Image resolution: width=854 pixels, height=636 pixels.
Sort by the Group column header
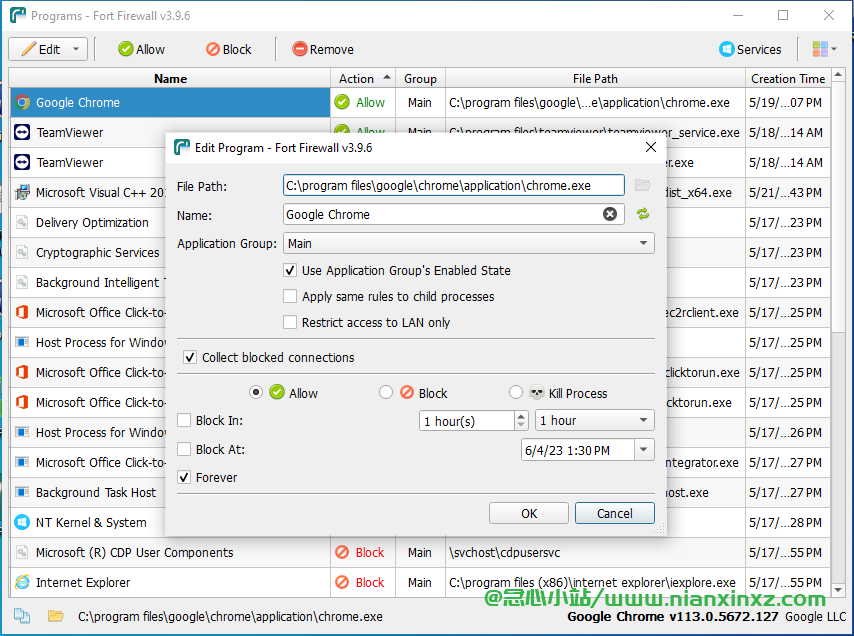click(420, 79)
